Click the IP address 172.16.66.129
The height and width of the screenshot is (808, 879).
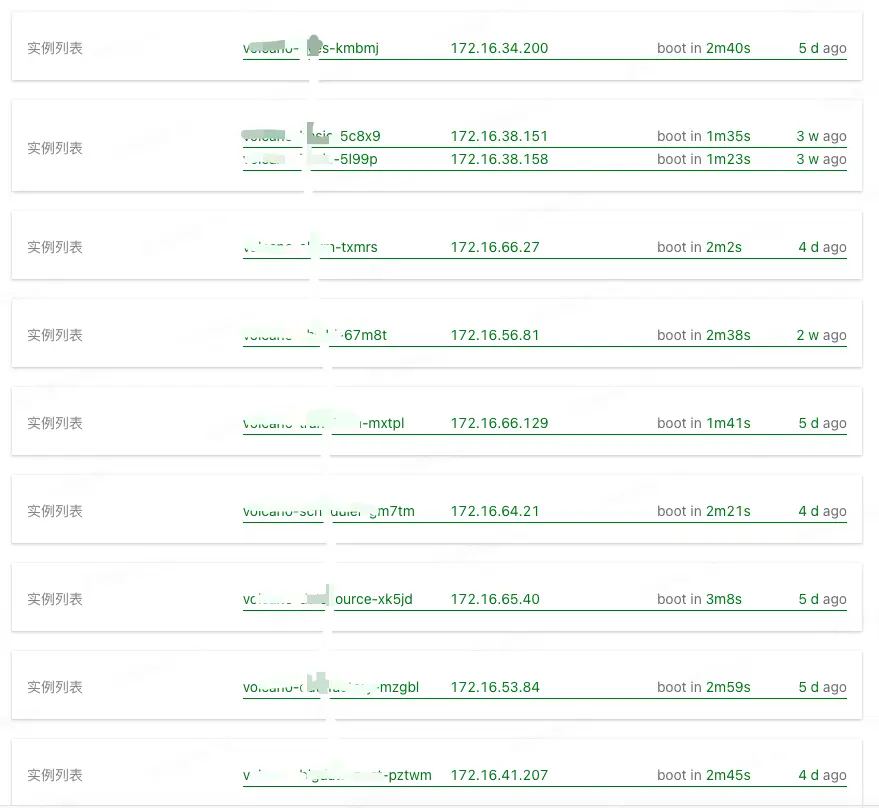(x=499, y=423)
